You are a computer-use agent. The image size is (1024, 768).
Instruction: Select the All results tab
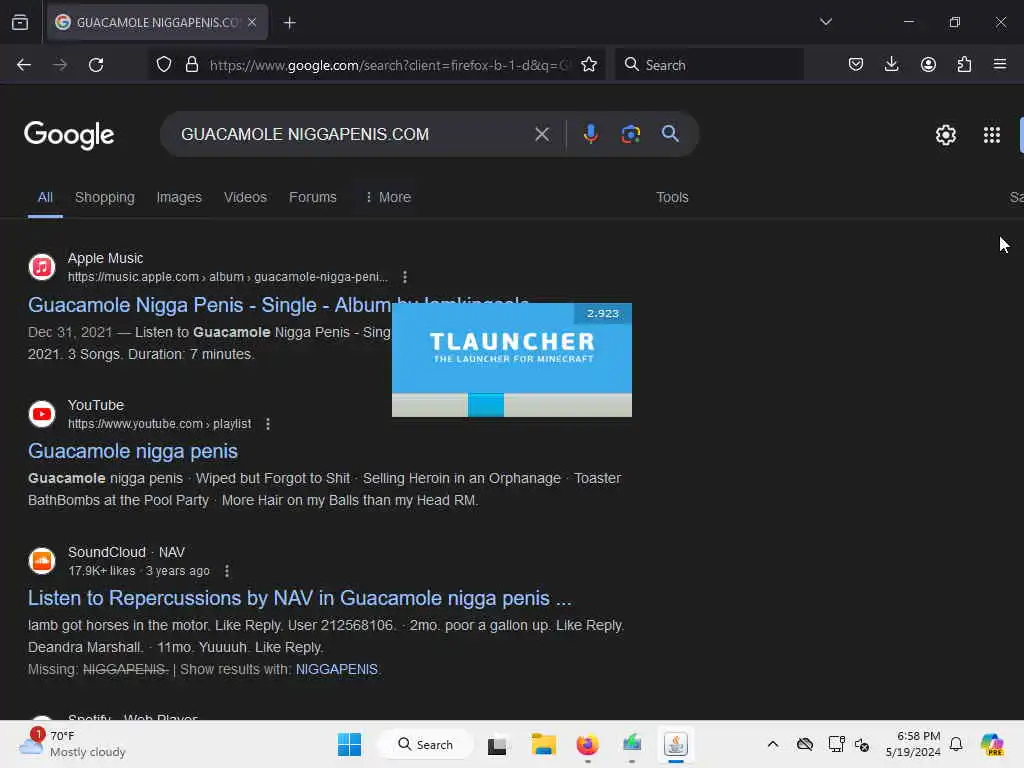(x=45, y=197)
